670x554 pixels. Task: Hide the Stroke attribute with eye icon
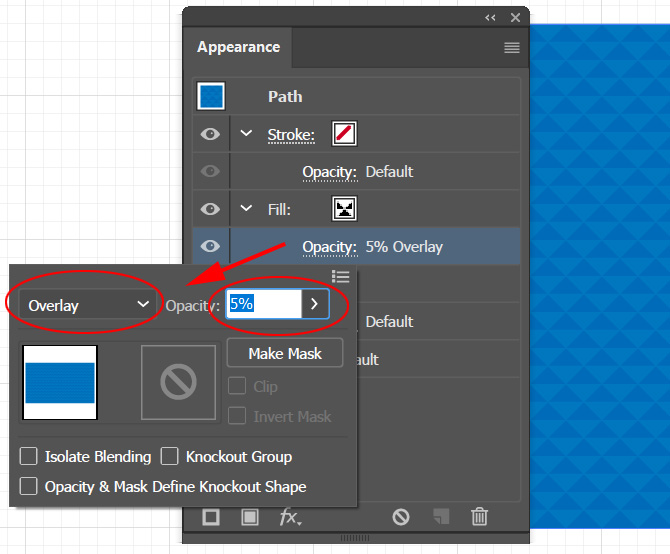(210, 134)
